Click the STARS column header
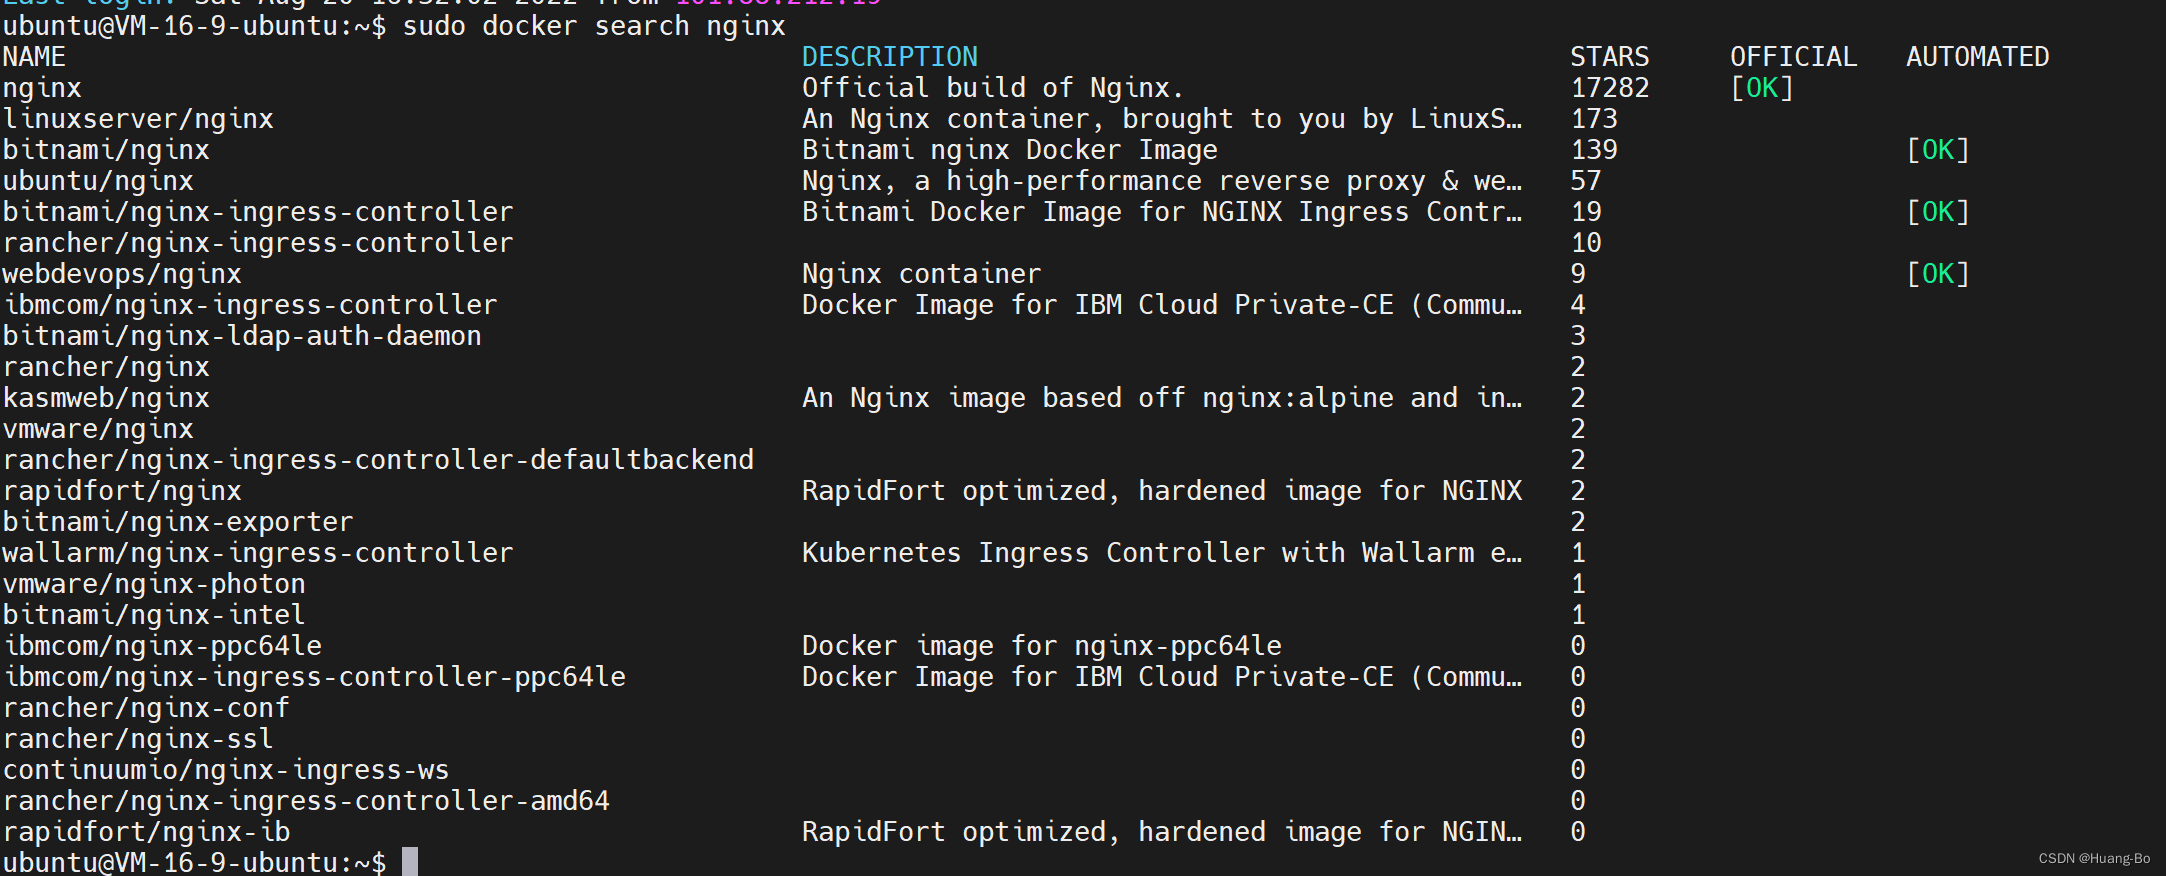The width and height of the screenshot is (2166, 876). [x=1610, y=57]
